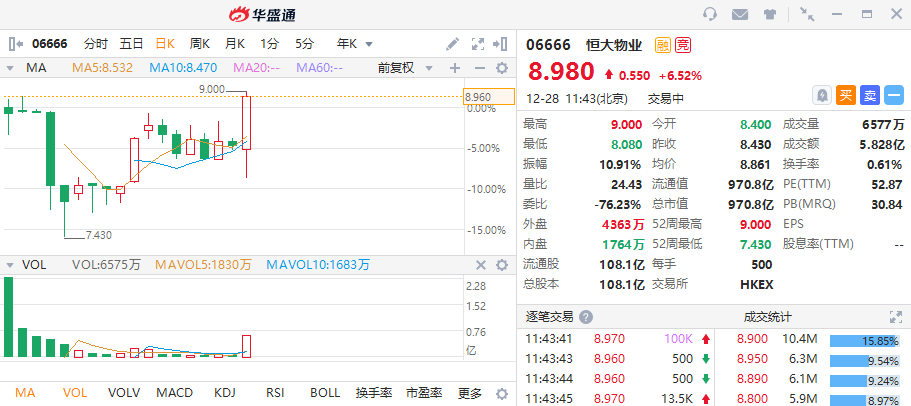Click the 11:43:41 trade row
The height and width of the screenshot is (406, 911).
point(616,339)
